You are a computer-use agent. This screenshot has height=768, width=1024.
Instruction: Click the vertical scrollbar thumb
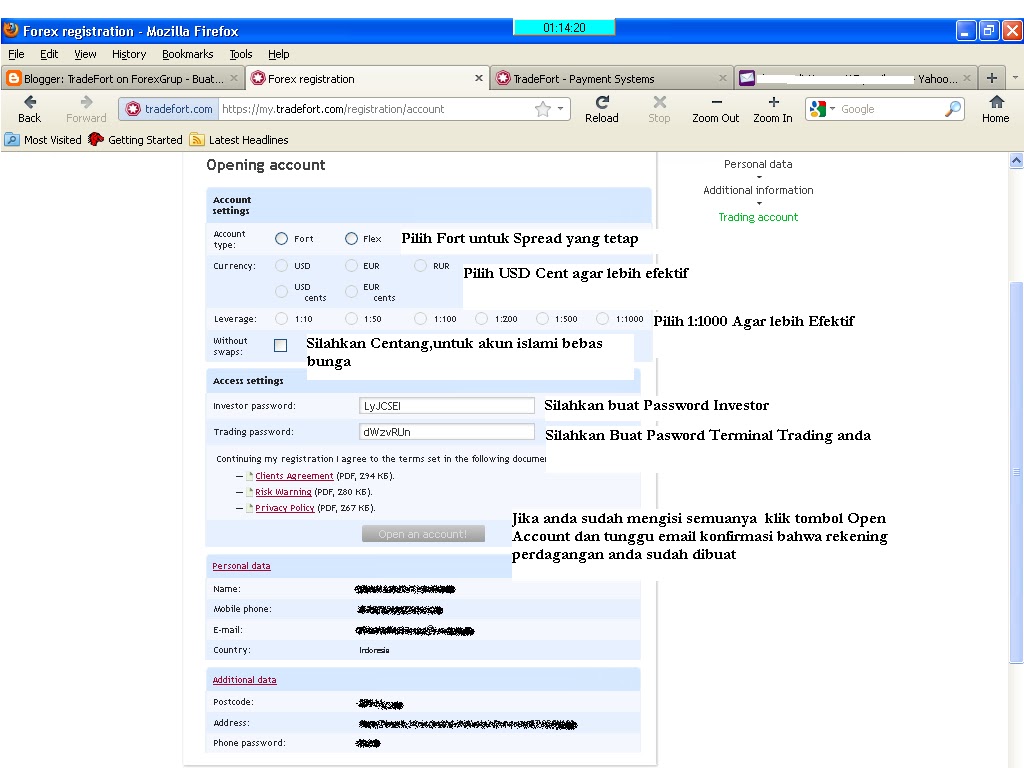[1016, 472]
